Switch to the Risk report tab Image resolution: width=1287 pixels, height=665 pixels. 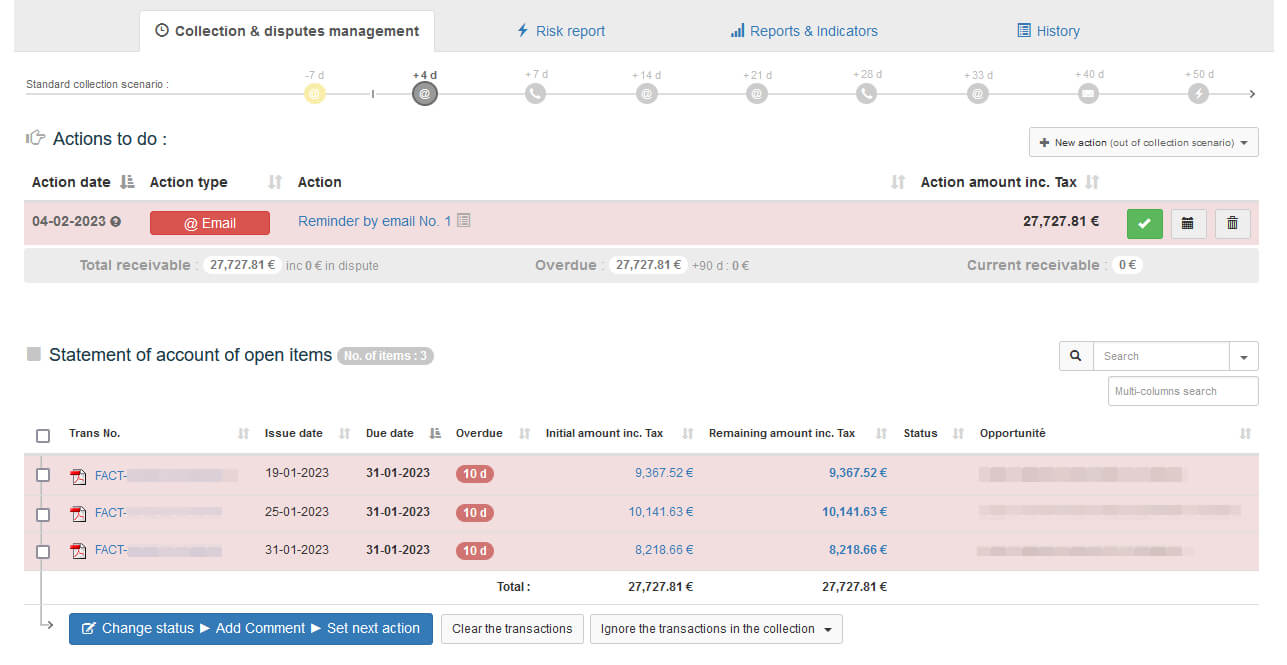560,31
